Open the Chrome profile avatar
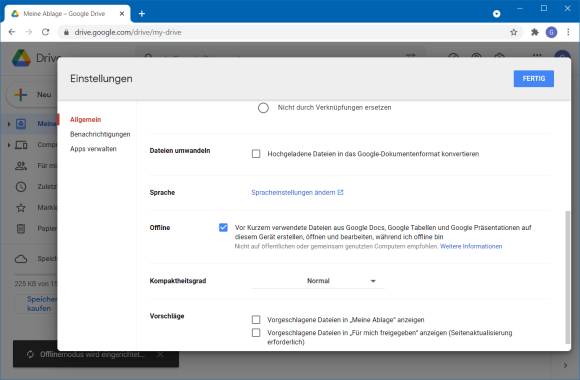 [x=551, y=32]
